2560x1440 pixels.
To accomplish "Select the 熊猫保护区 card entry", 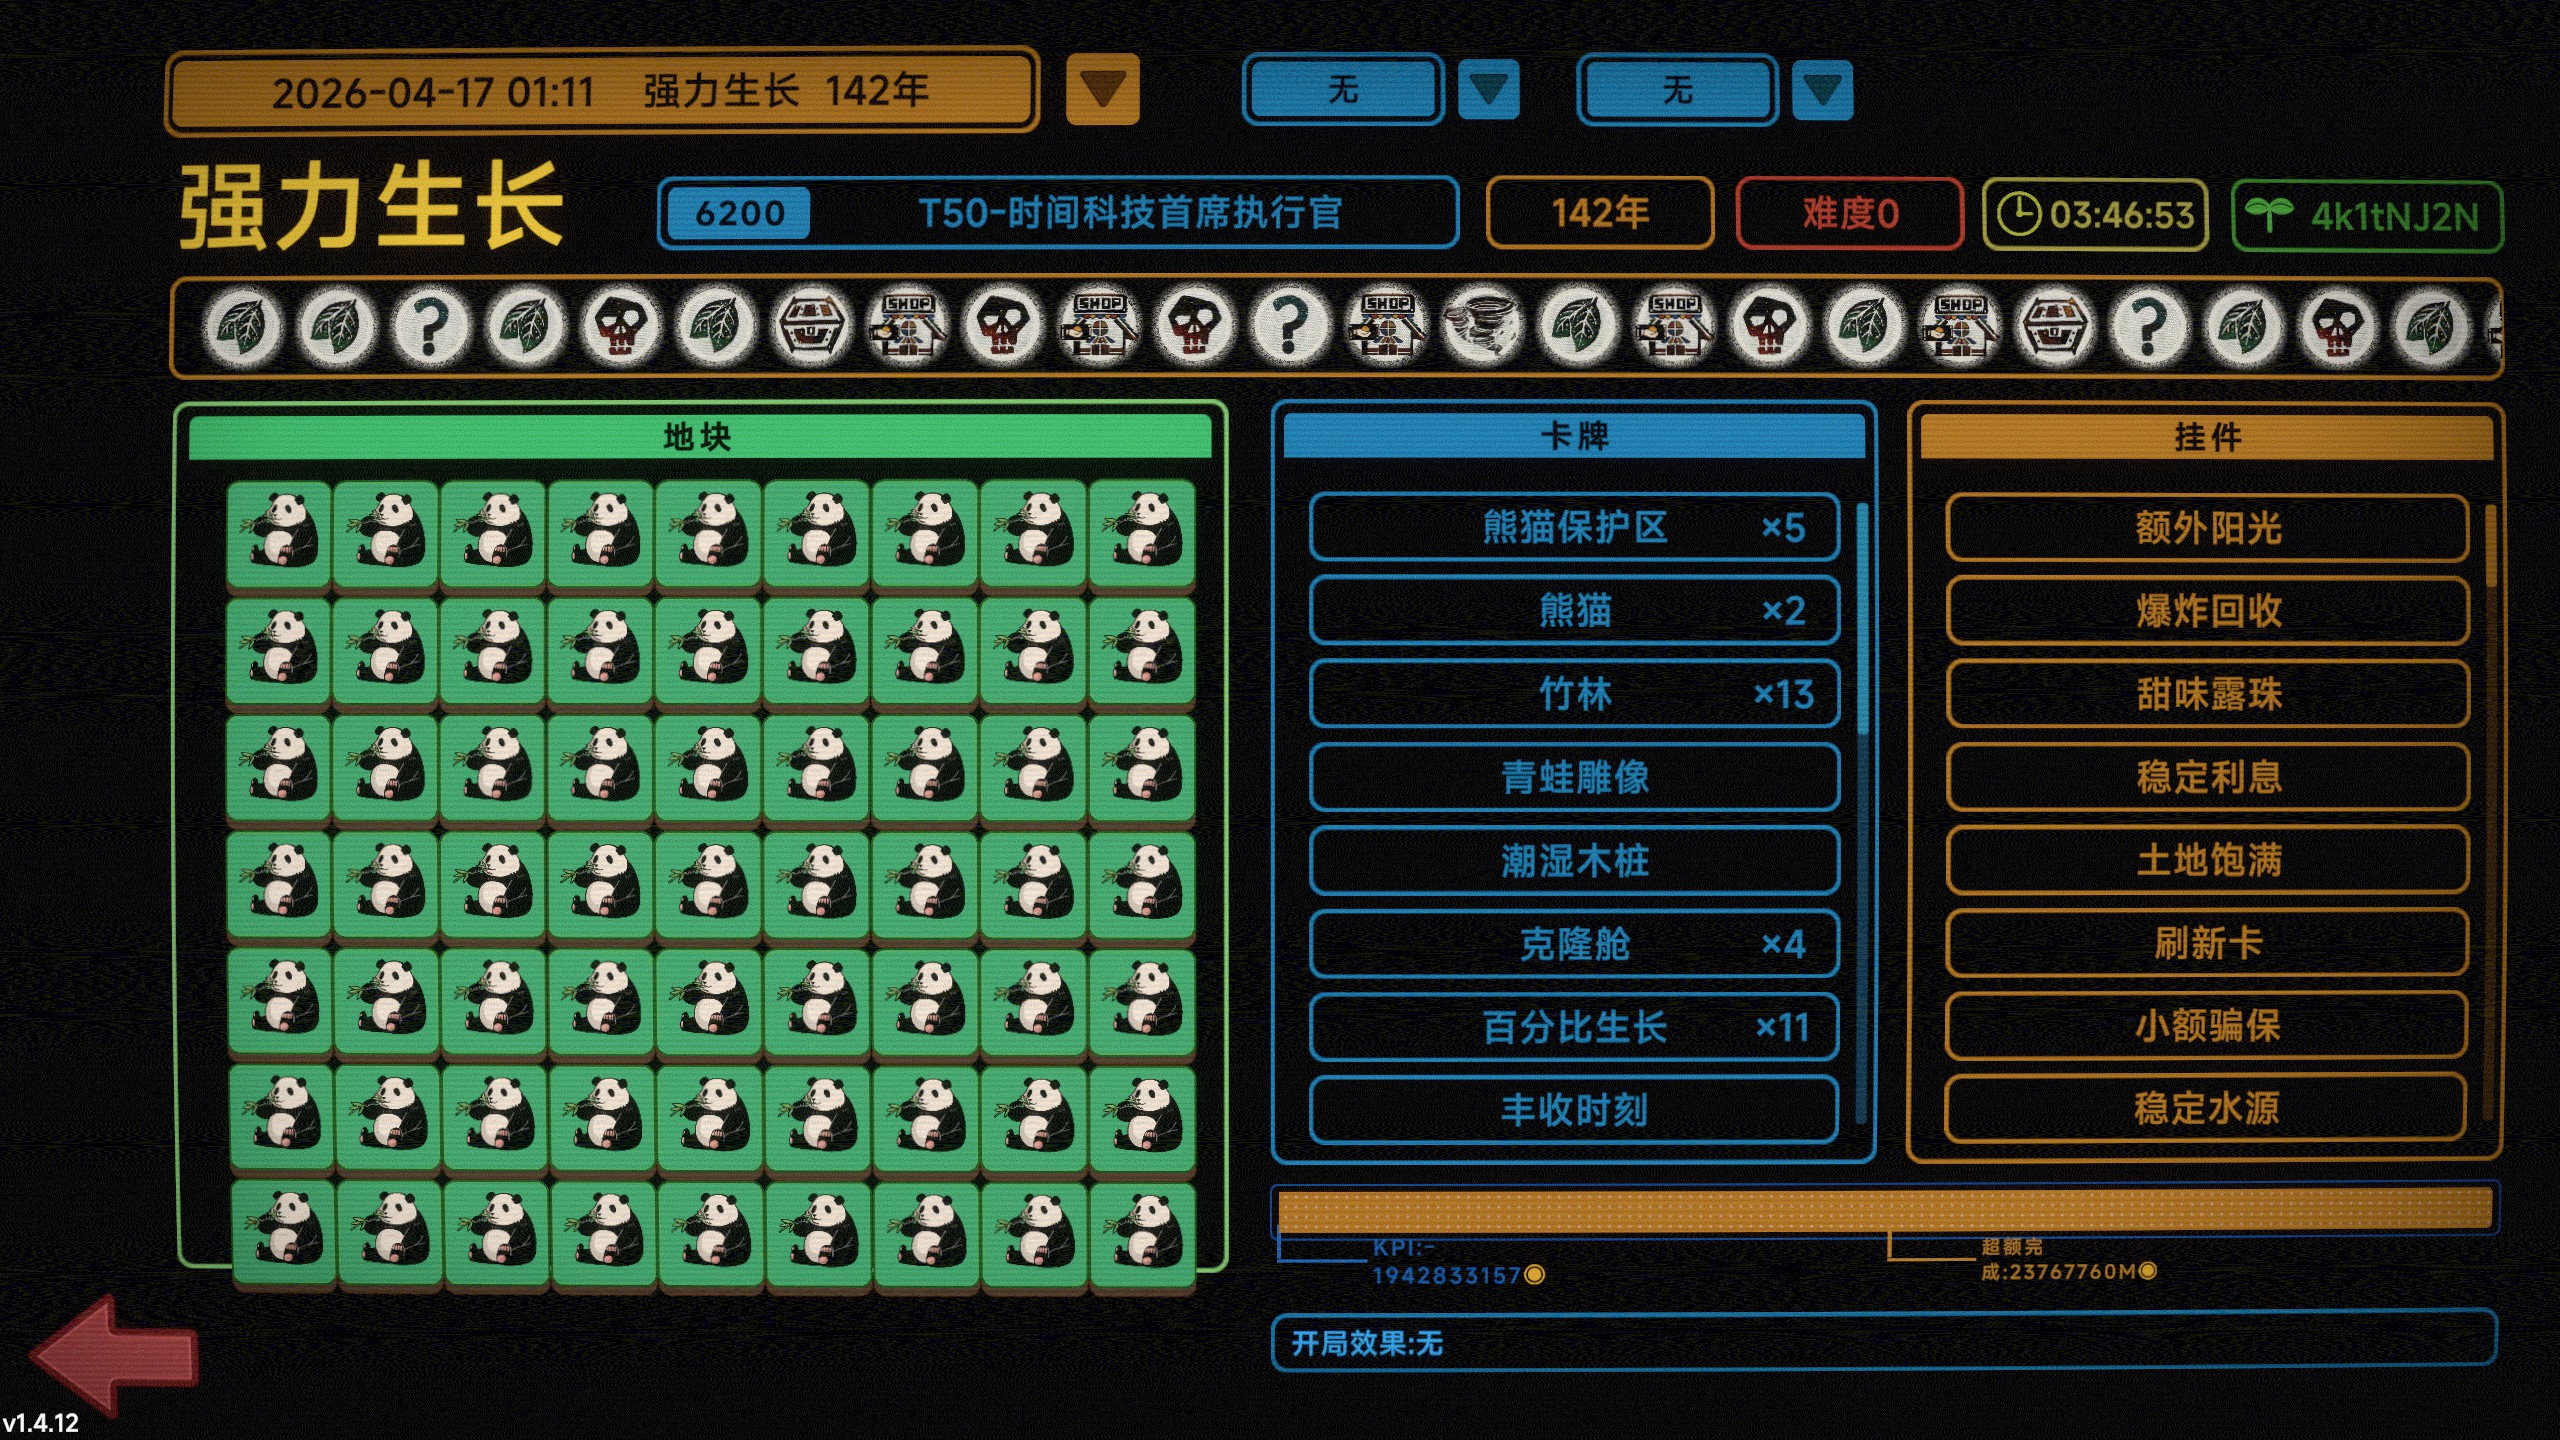I will click(x=1573, y=527).
